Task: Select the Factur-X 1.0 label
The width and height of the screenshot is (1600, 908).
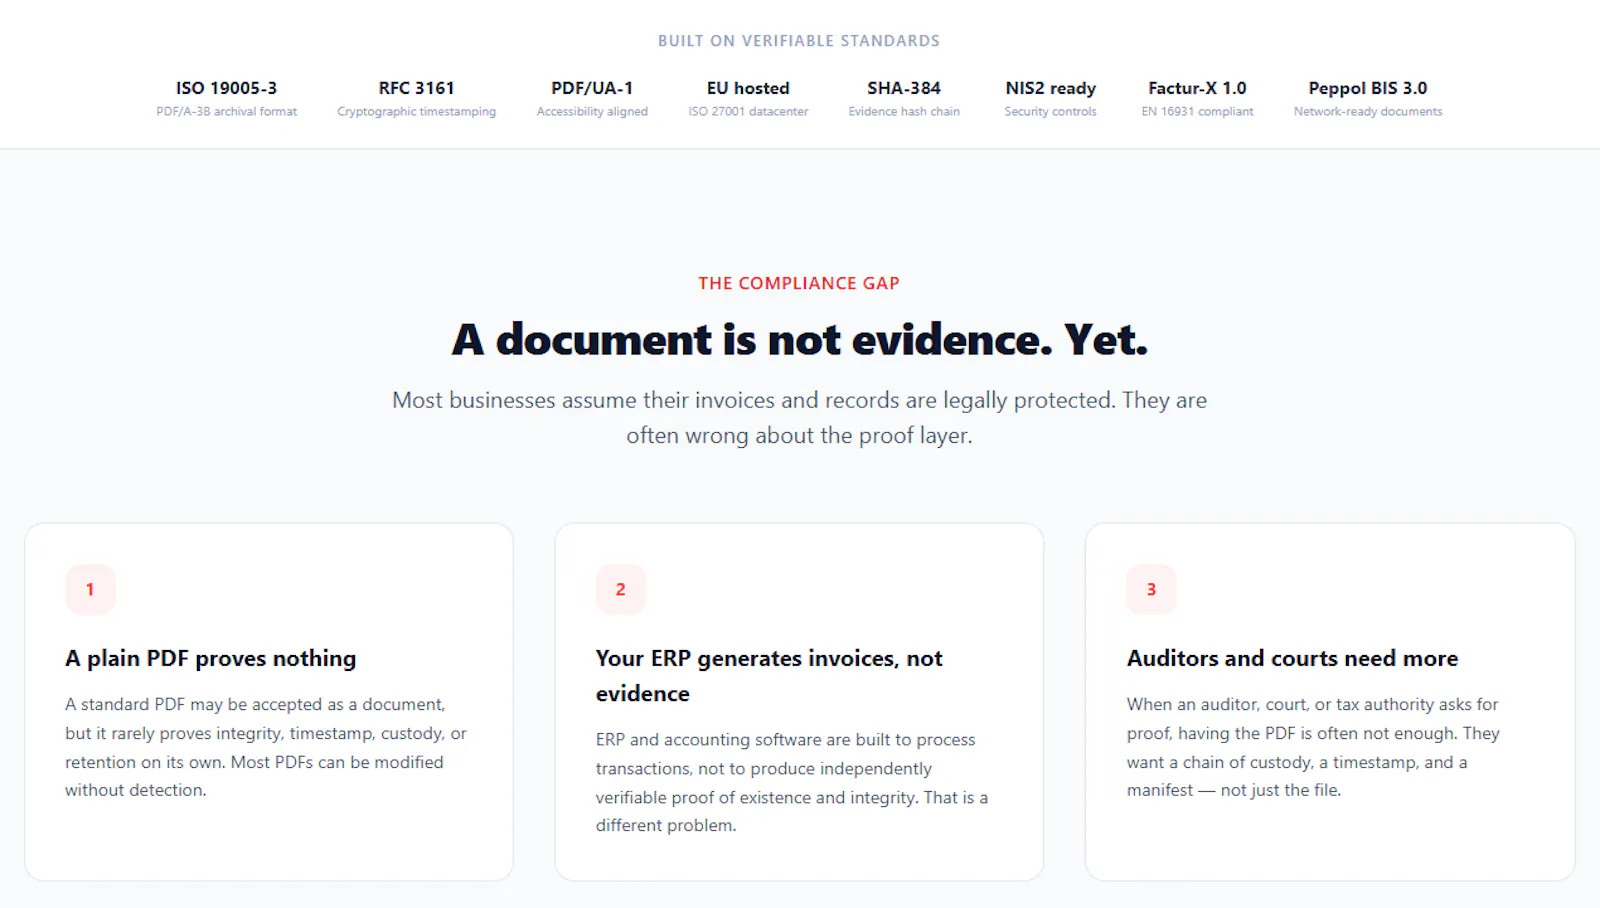Action: pos(1197,88)
